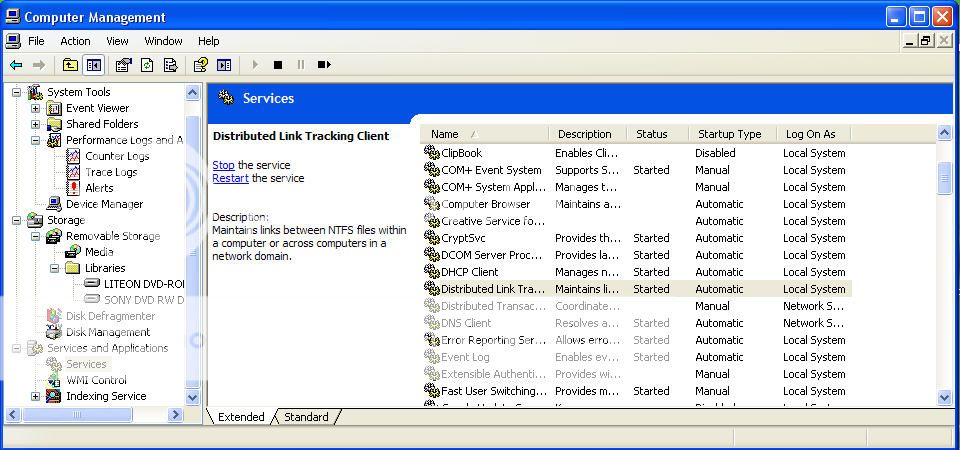Select the Alerts icon in tree
This screenshot has height=450, width=960.
tap(73, 188)
